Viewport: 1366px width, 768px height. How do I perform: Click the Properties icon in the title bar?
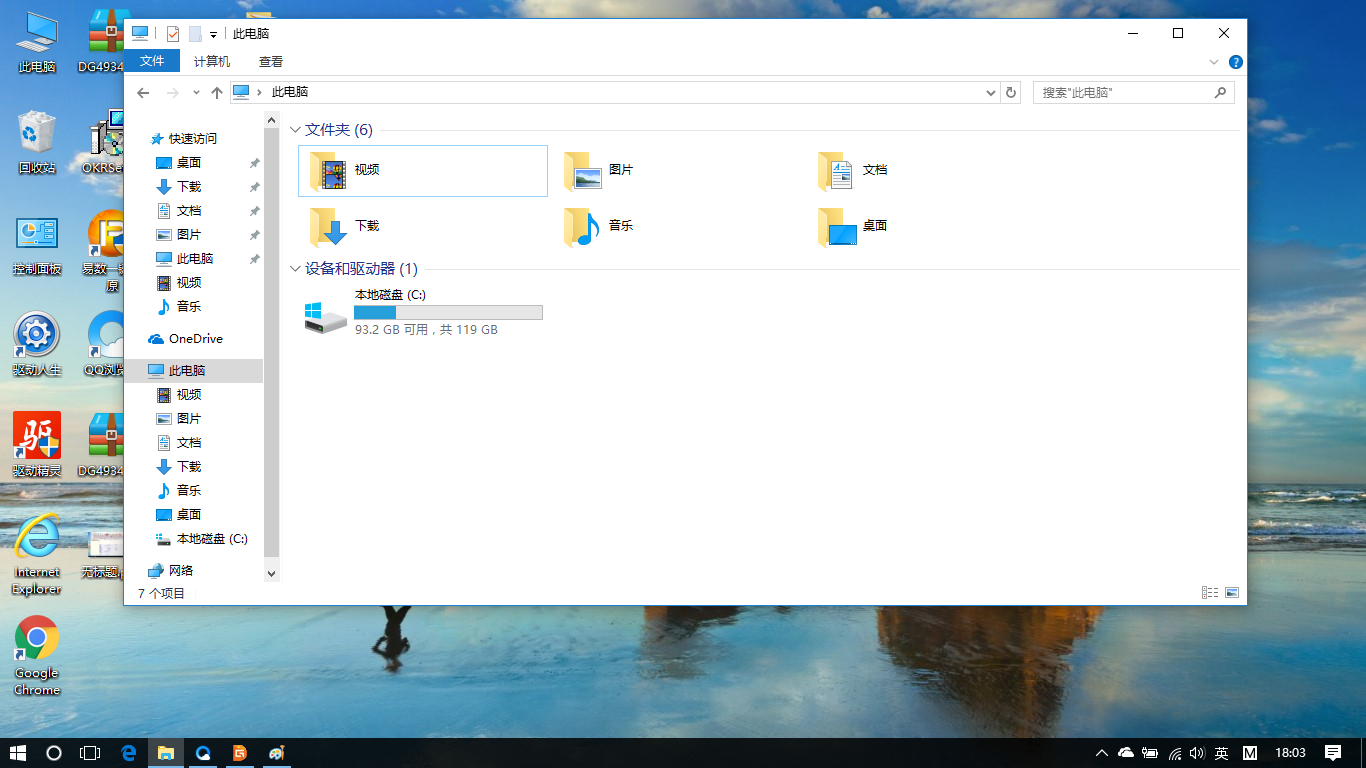click(173, 33)
